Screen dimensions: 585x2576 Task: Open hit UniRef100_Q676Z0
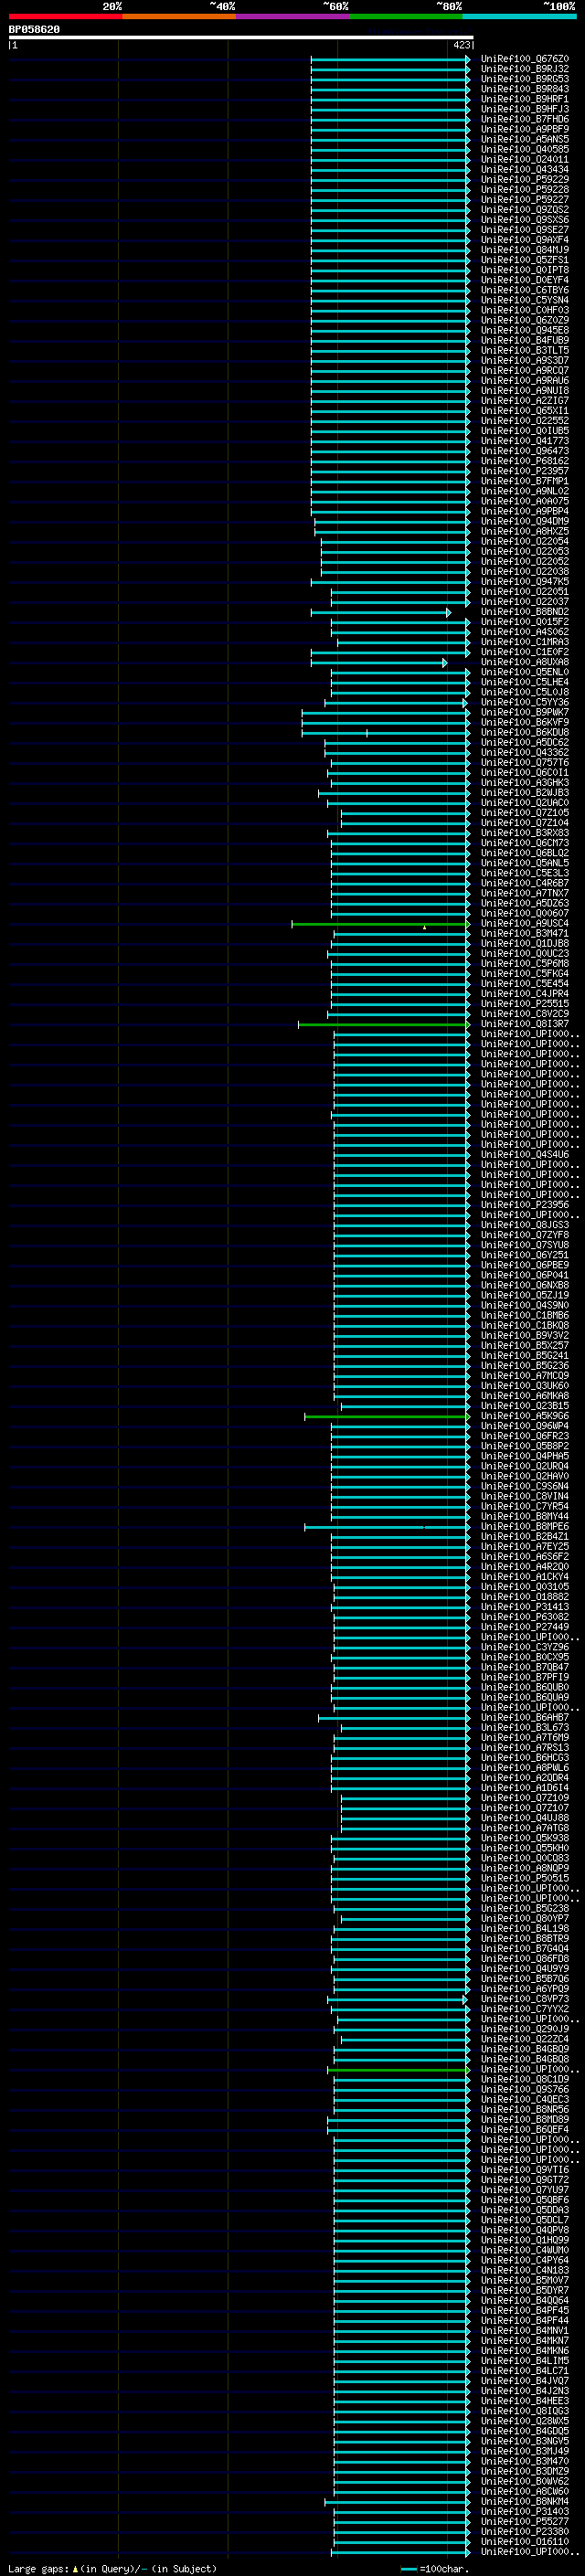coord(524,59)
